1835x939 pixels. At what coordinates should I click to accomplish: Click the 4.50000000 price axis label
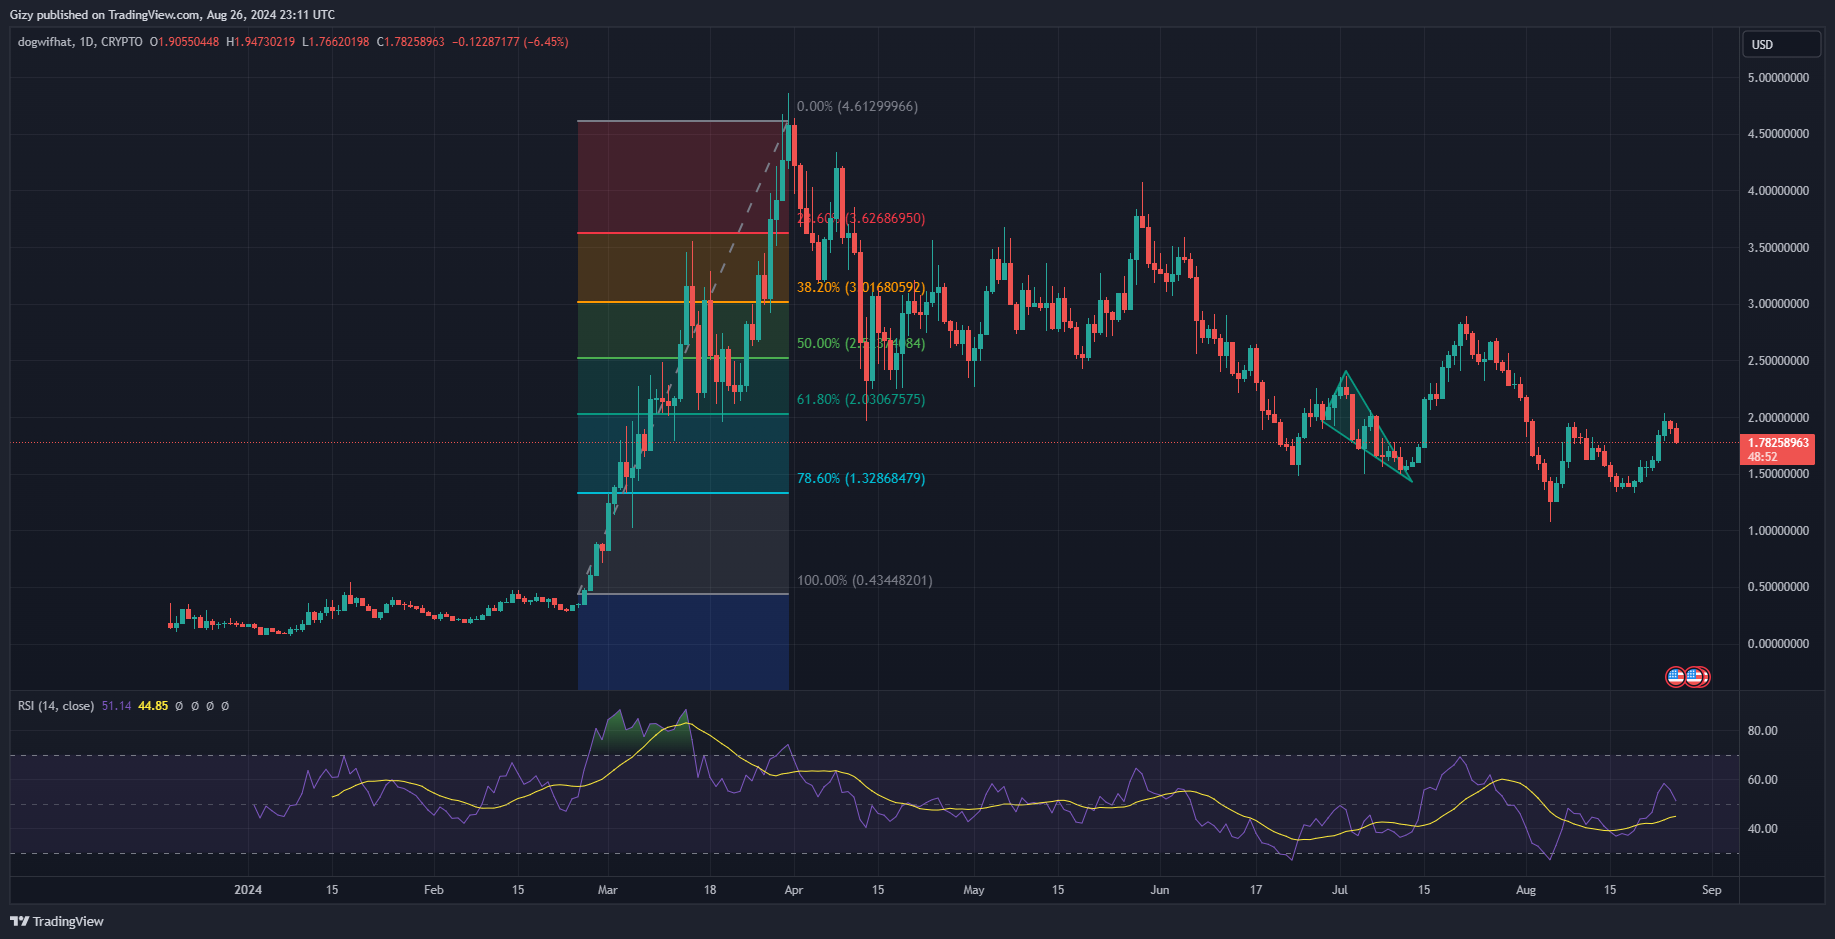[x=1778, y=134]
